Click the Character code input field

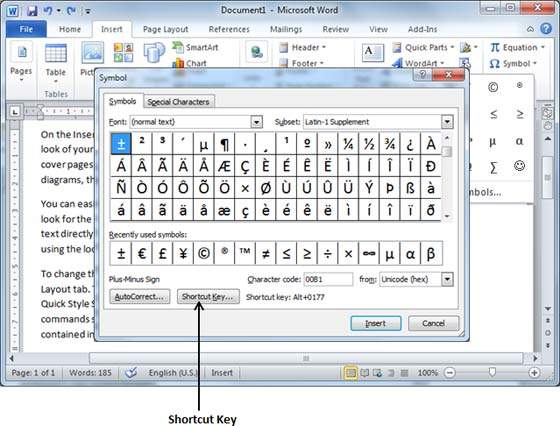[x=328, y=279]
